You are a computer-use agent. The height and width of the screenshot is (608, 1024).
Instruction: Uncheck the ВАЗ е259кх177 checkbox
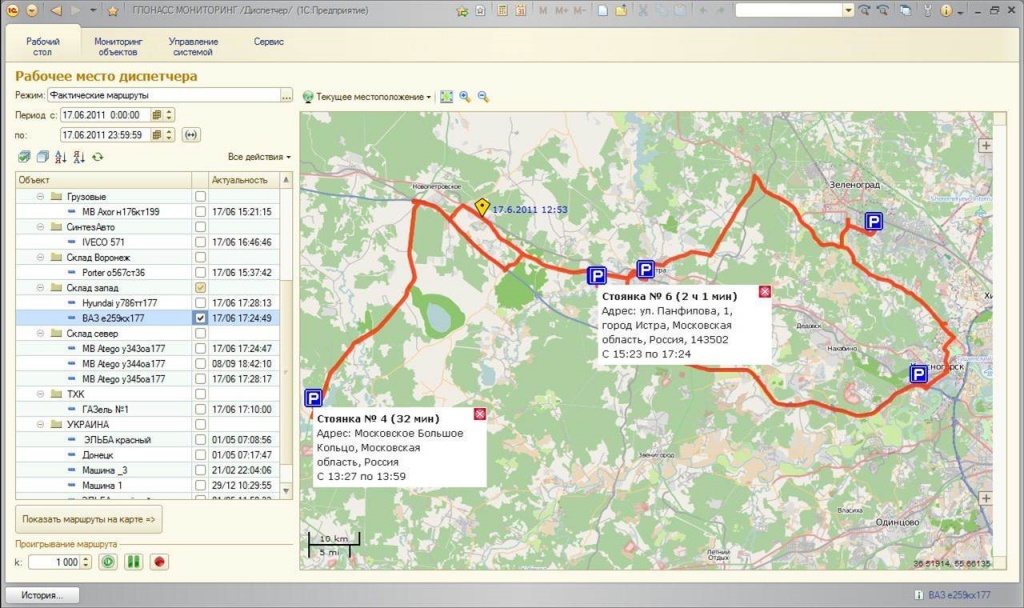pyautogui.click(x=201, y=318)
